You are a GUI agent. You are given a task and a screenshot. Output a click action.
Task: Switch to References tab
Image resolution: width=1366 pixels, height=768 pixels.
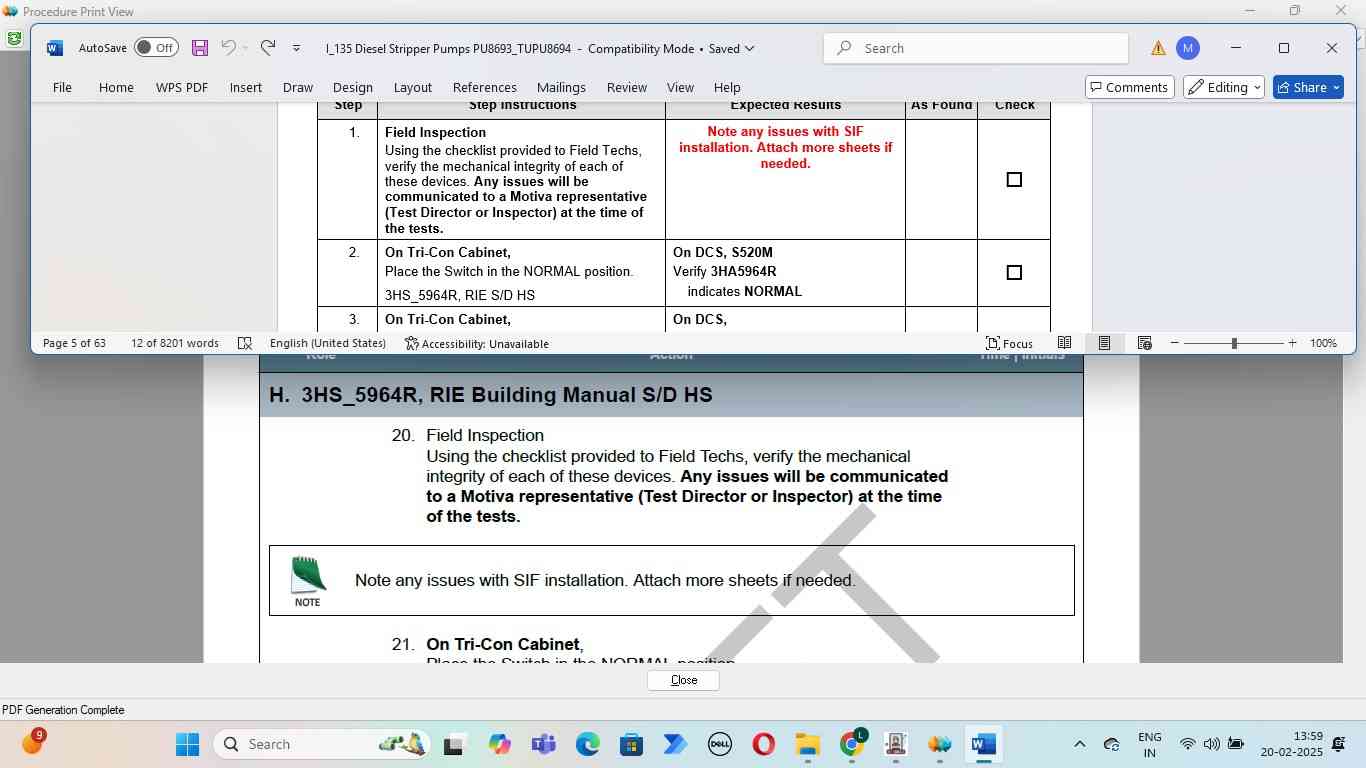click(485, 87)
